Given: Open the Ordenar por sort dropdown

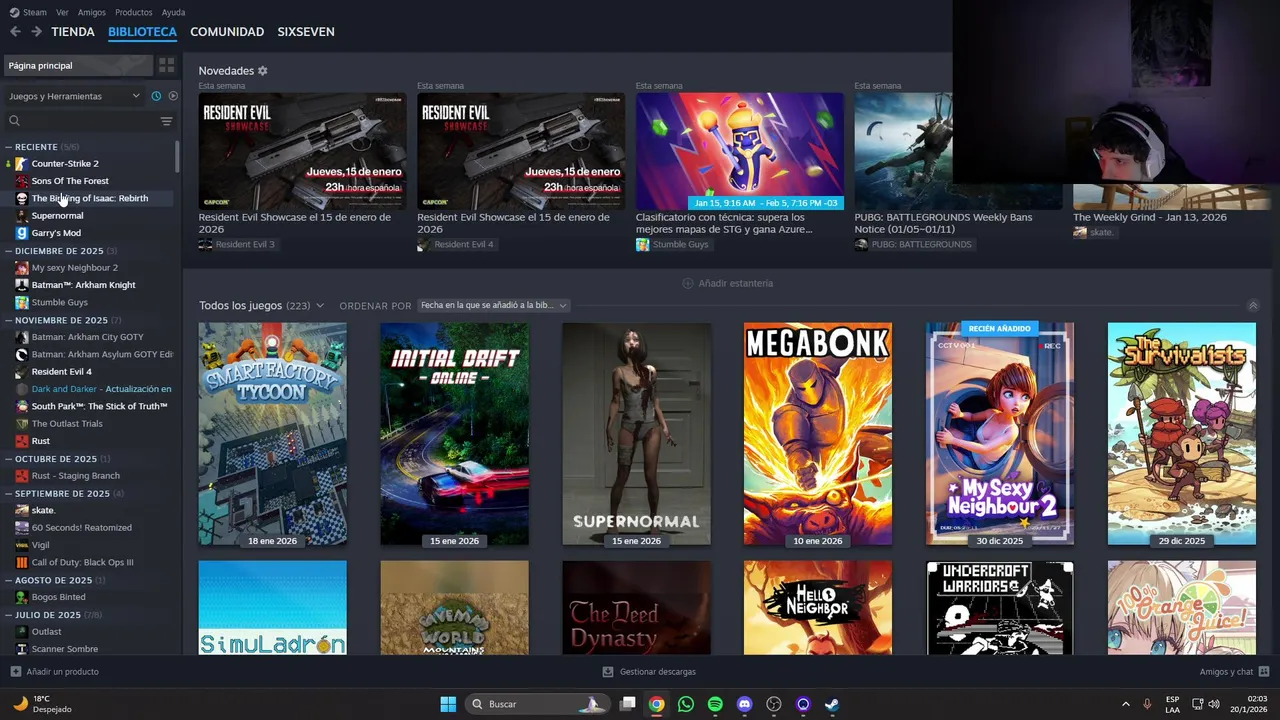Looking at the screenshot, I should [493, 306].
